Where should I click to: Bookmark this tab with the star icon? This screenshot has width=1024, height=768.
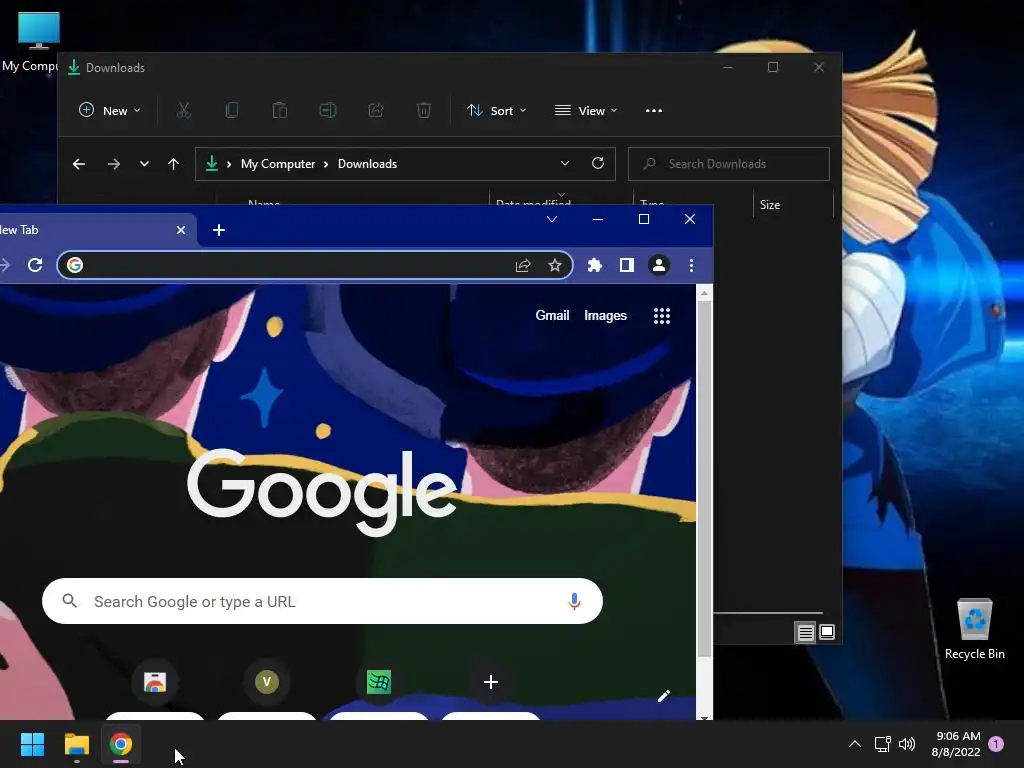tap(554, 265)
